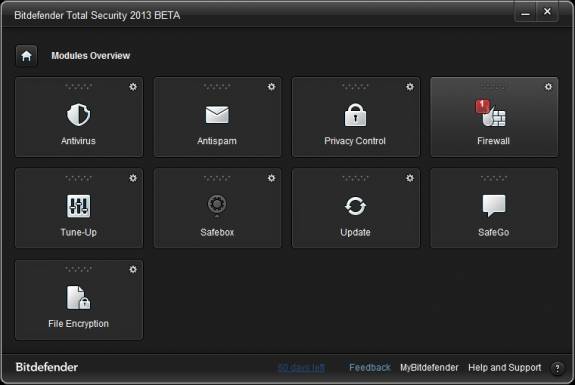Open settings gear on the Antispam tile
This screenshot has width=575, height=385.
coord(271,87)
